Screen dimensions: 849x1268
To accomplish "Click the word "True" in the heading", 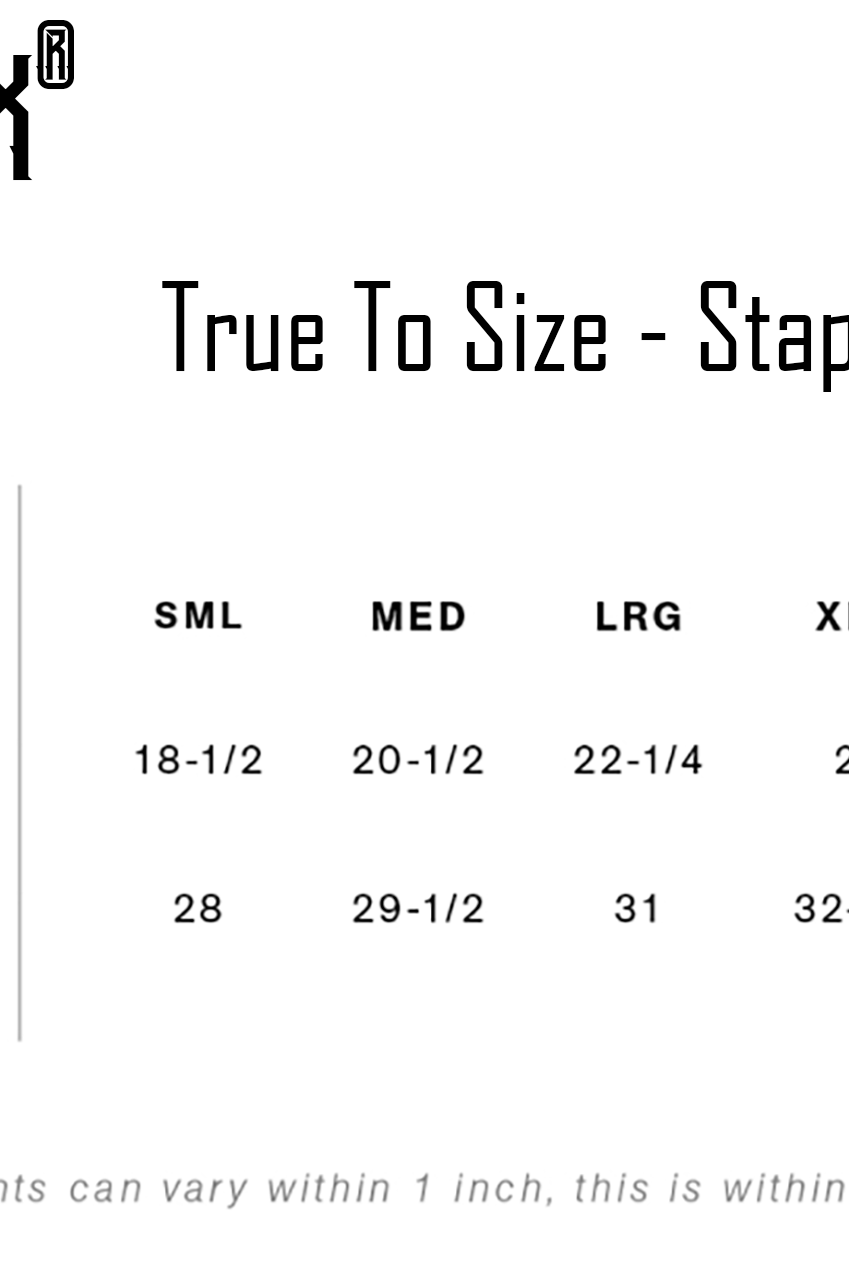I will tap(244, 328).
